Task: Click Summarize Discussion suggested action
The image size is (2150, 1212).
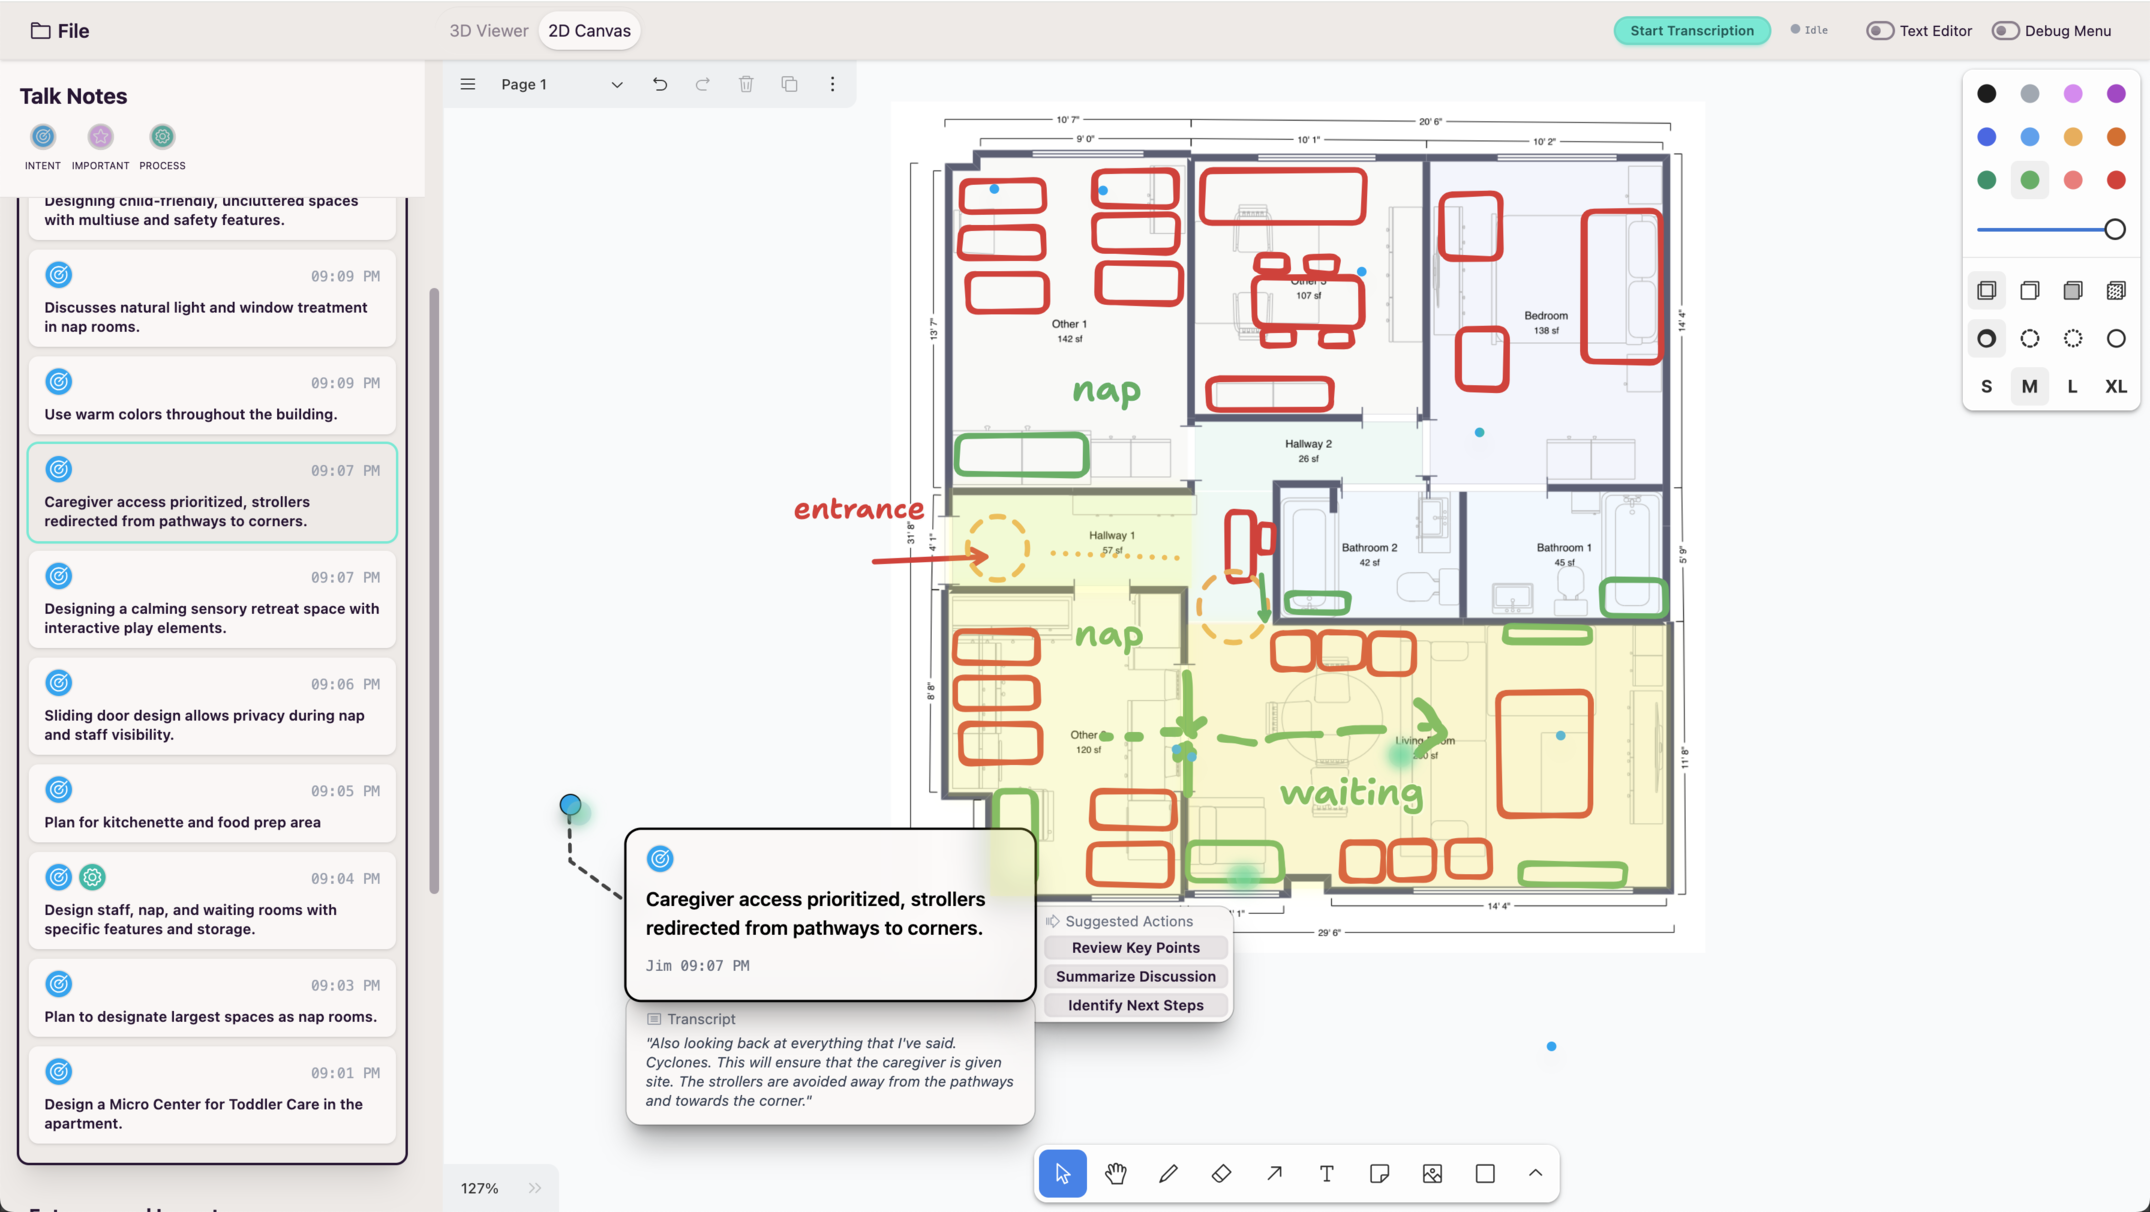Action: (1135, 976)
